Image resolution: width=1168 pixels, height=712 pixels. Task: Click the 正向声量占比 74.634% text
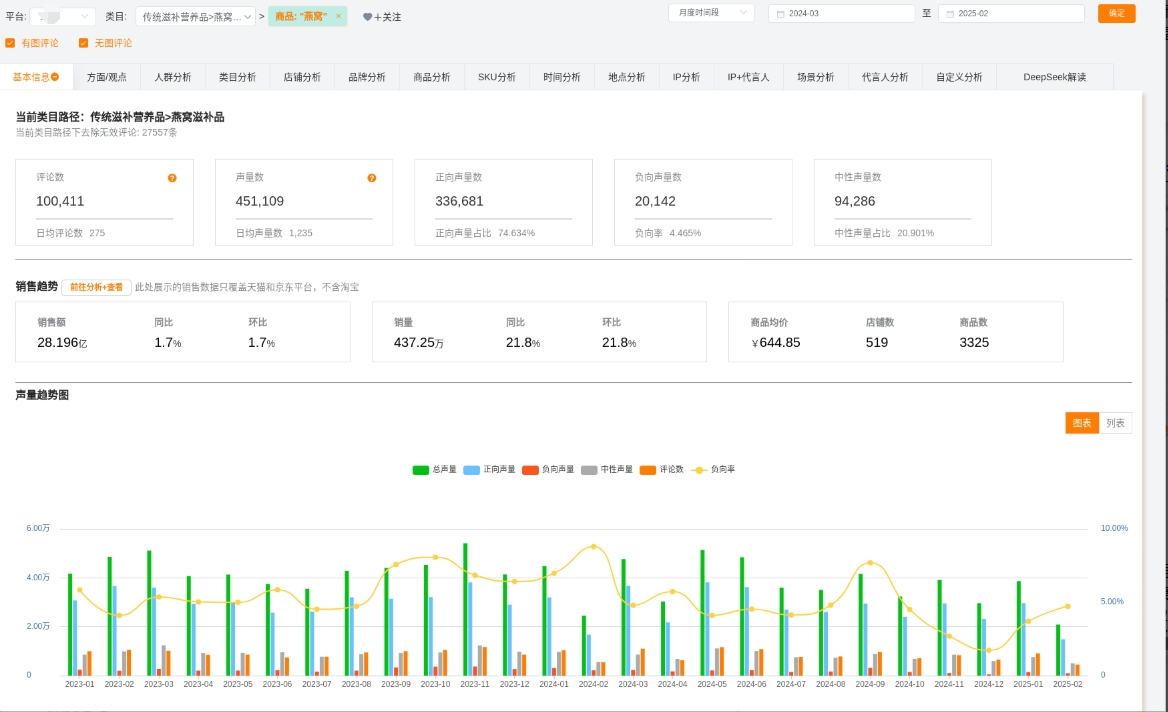pyautogui.click(x=485, y=233)
